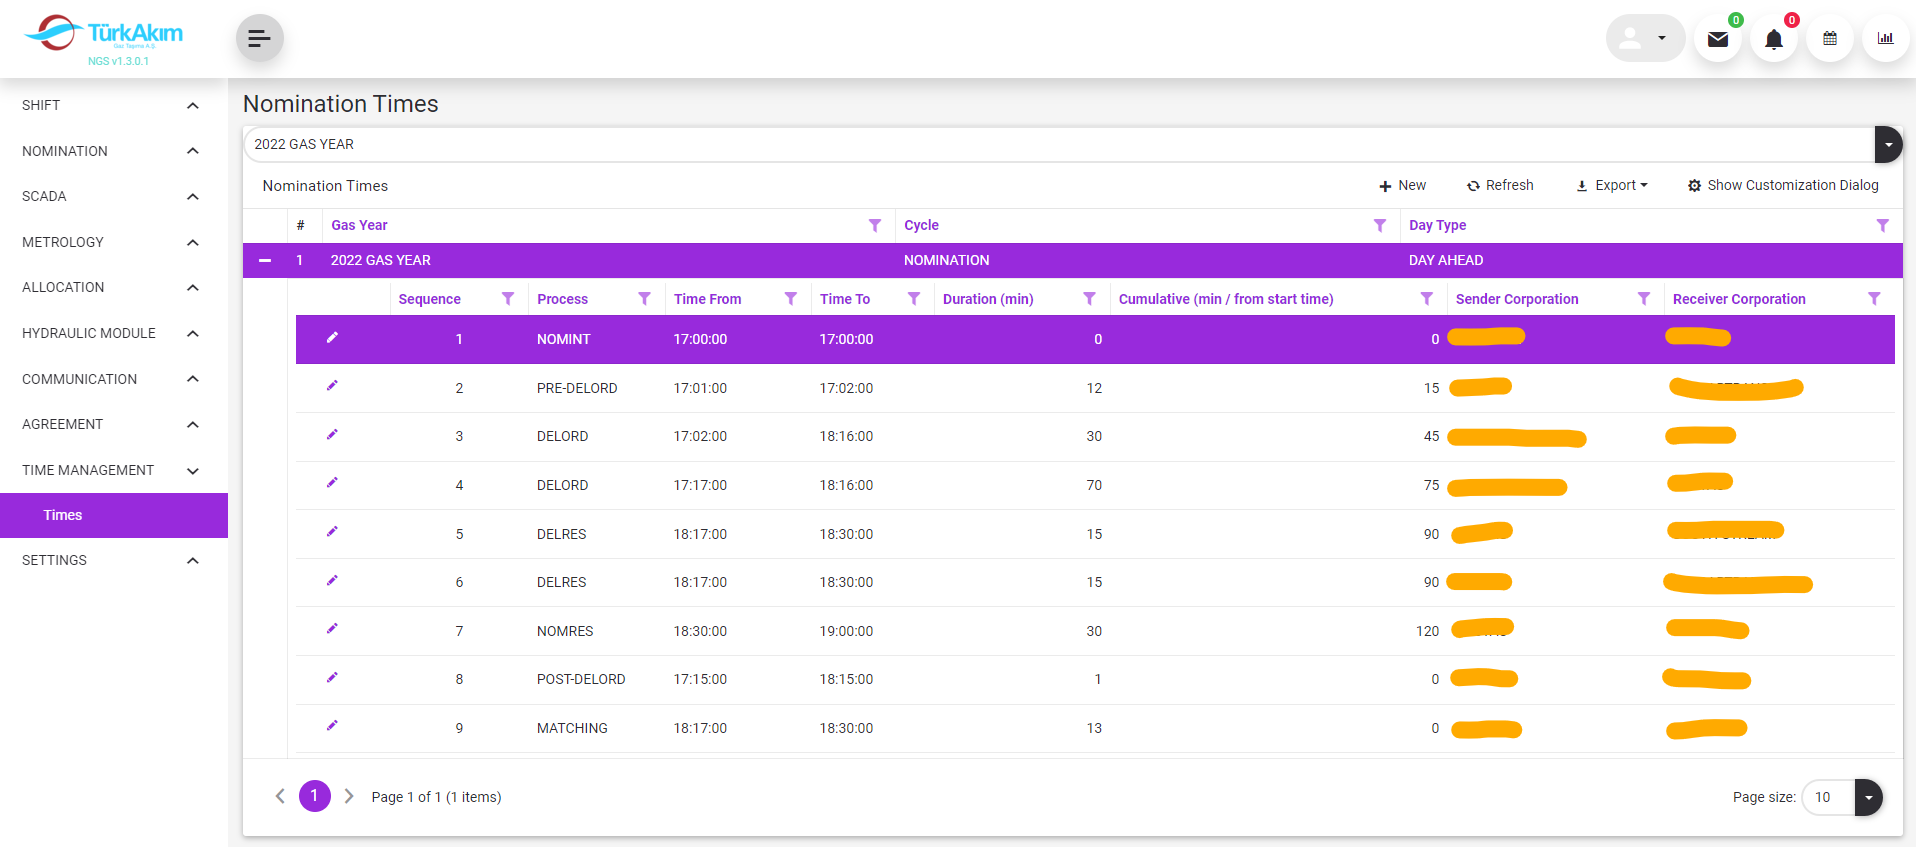Open the notifications bell icon
The width and height of the screenshot is (1916, 847).
point(1773,39)
